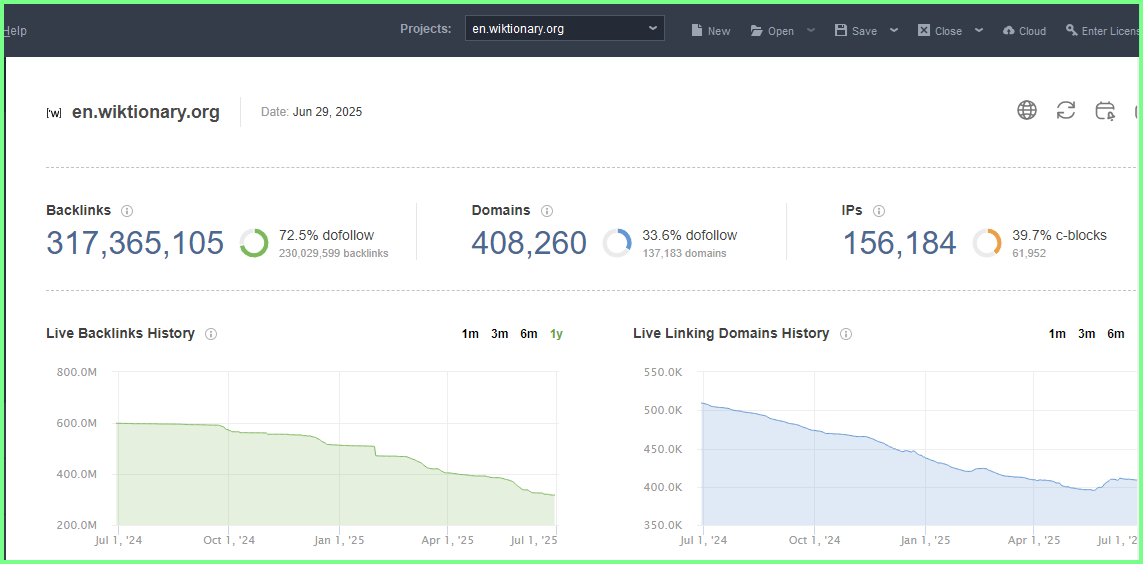
Task: Click the orange c-blocks donut chart
Action: point(987,243)
